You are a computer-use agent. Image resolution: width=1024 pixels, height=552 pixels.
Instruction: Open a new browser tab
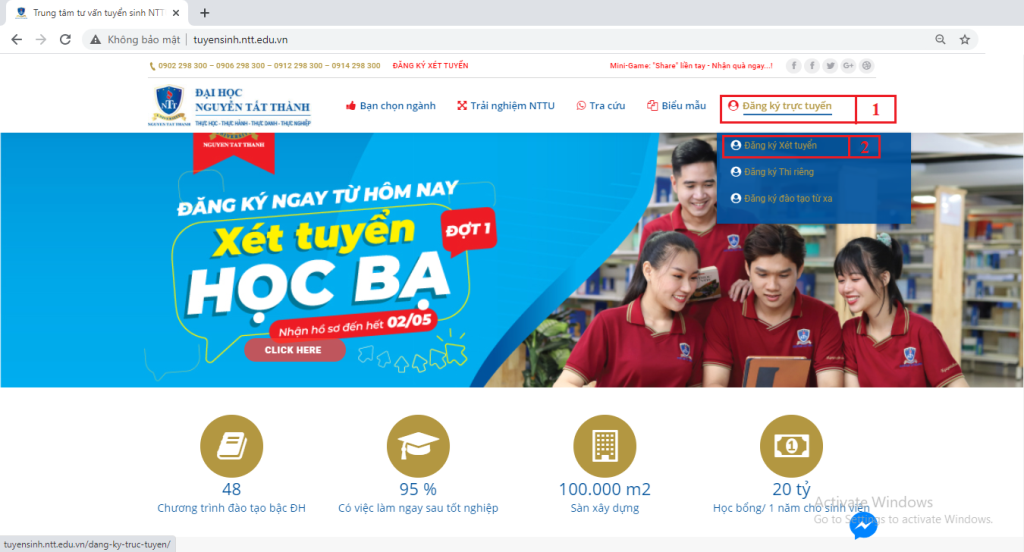205,13
